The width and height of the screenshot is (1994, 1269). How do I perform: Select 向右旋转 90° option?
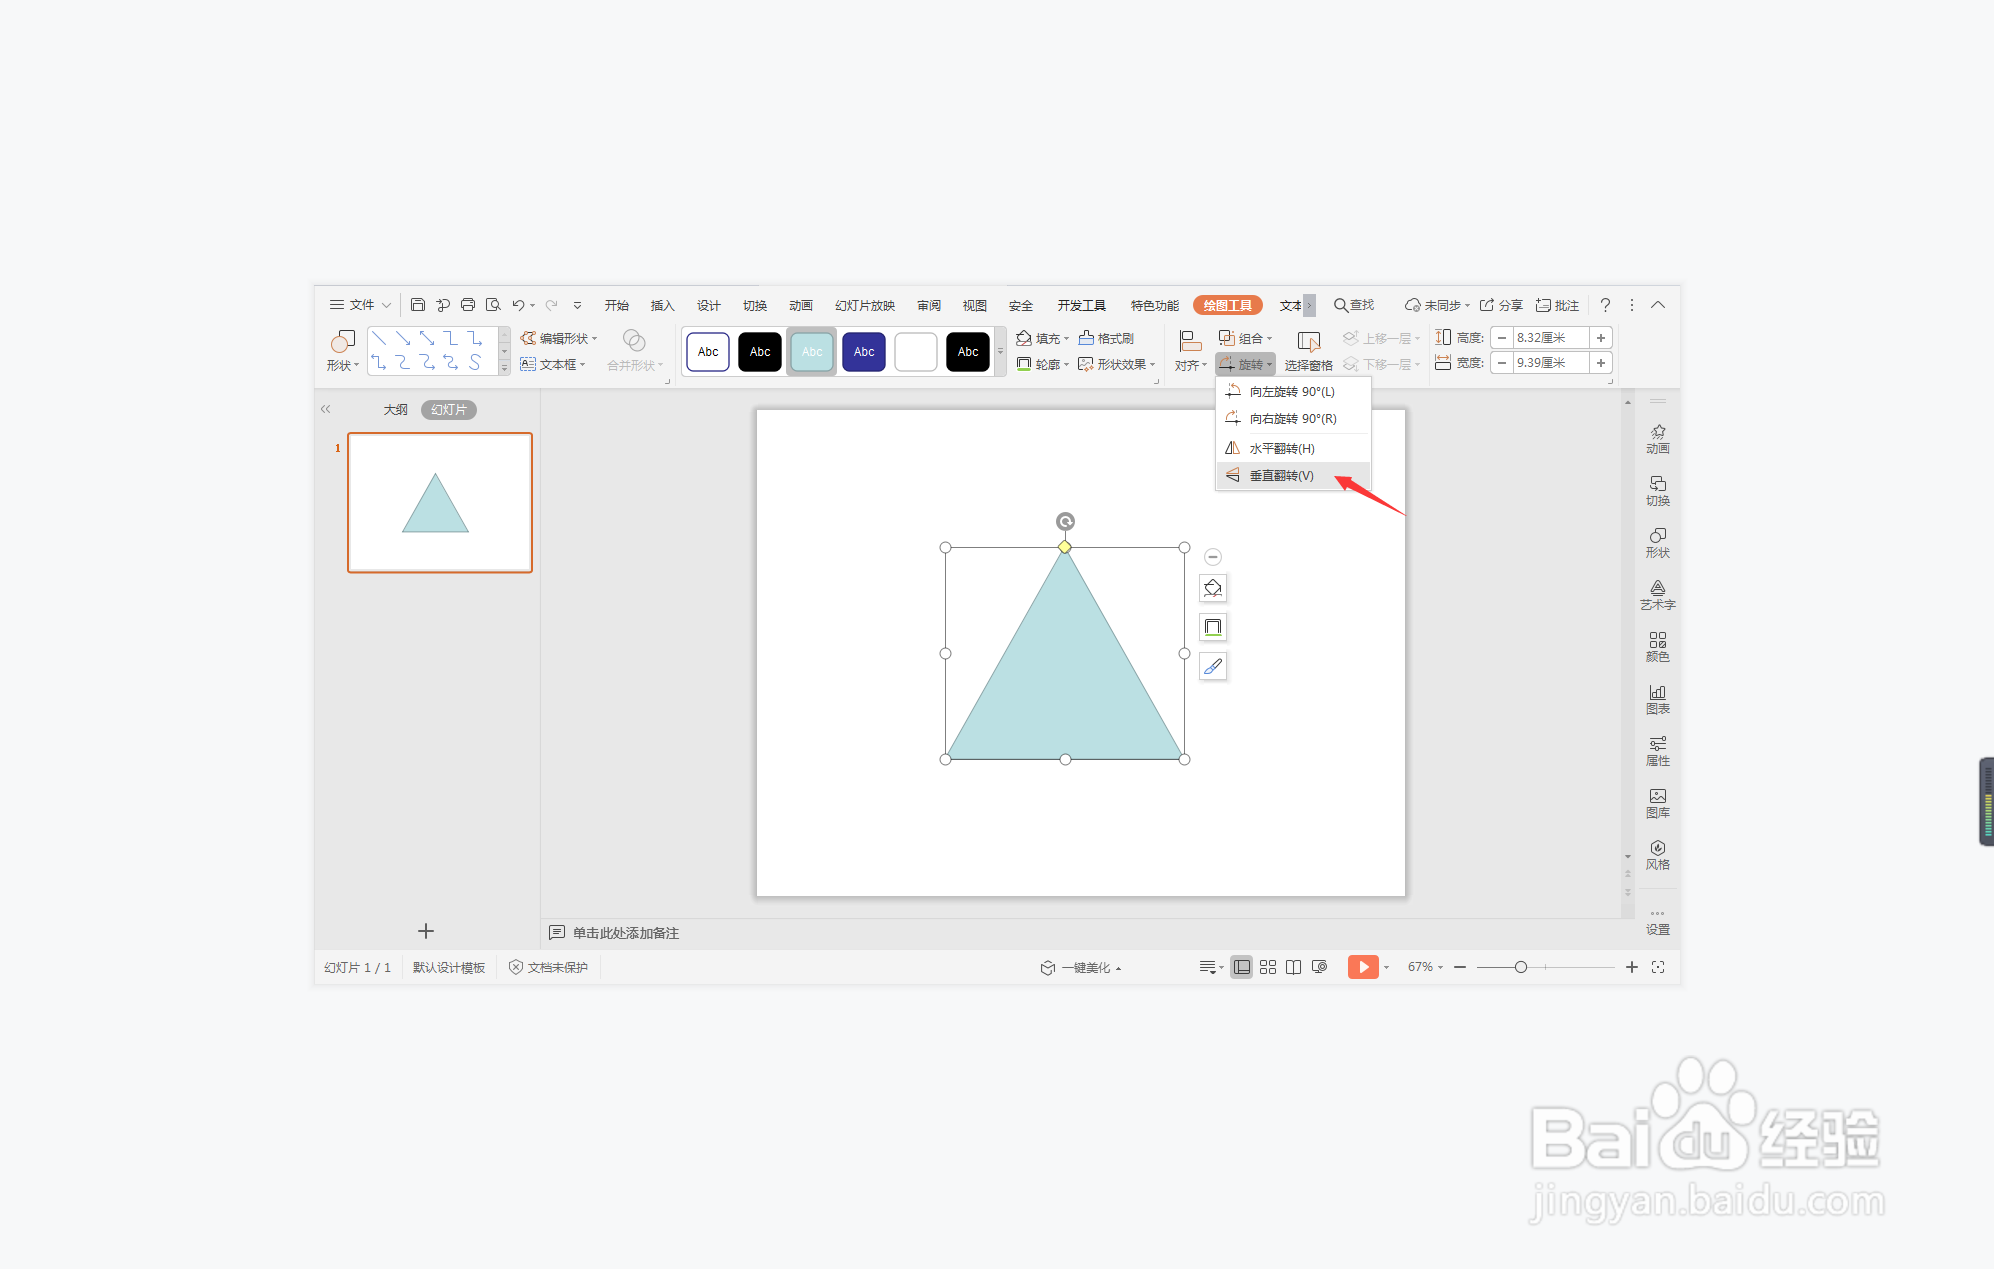[1292, 419]
